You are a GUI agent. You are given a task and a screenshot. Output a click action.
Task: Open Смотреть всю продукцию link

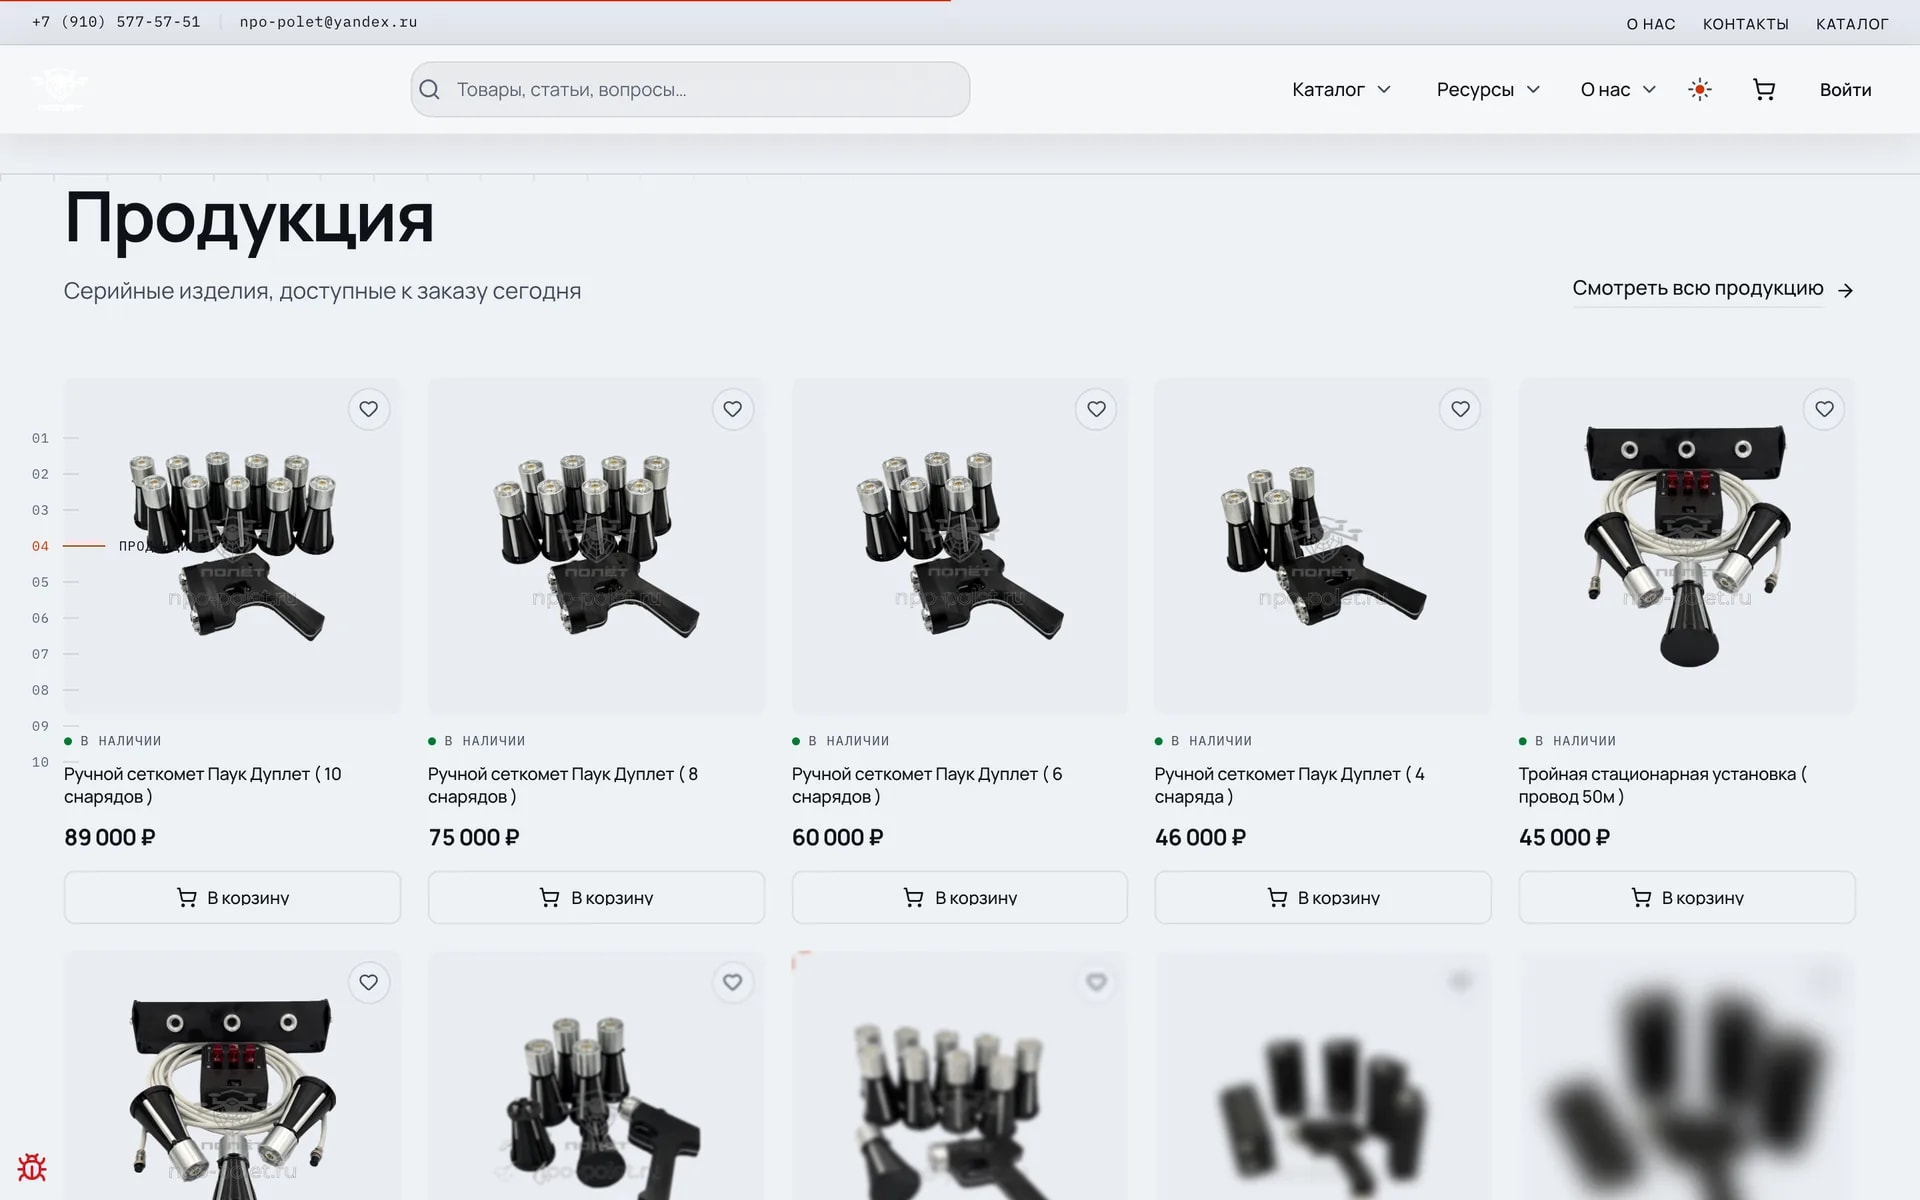(1713, 289)
